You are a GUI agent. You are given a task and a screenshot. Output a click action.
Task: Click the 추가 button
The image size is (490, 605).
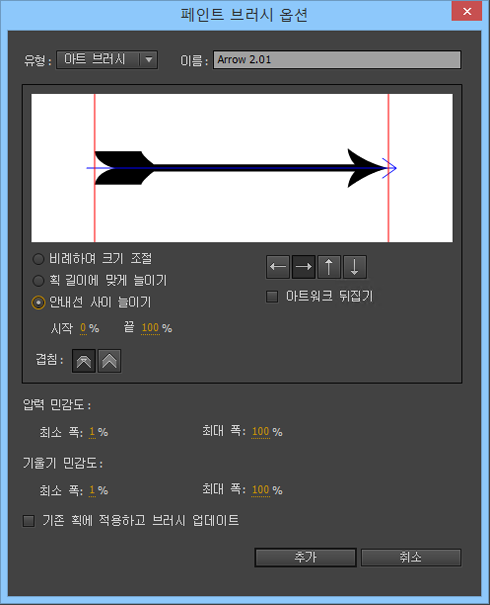(305, 558)
